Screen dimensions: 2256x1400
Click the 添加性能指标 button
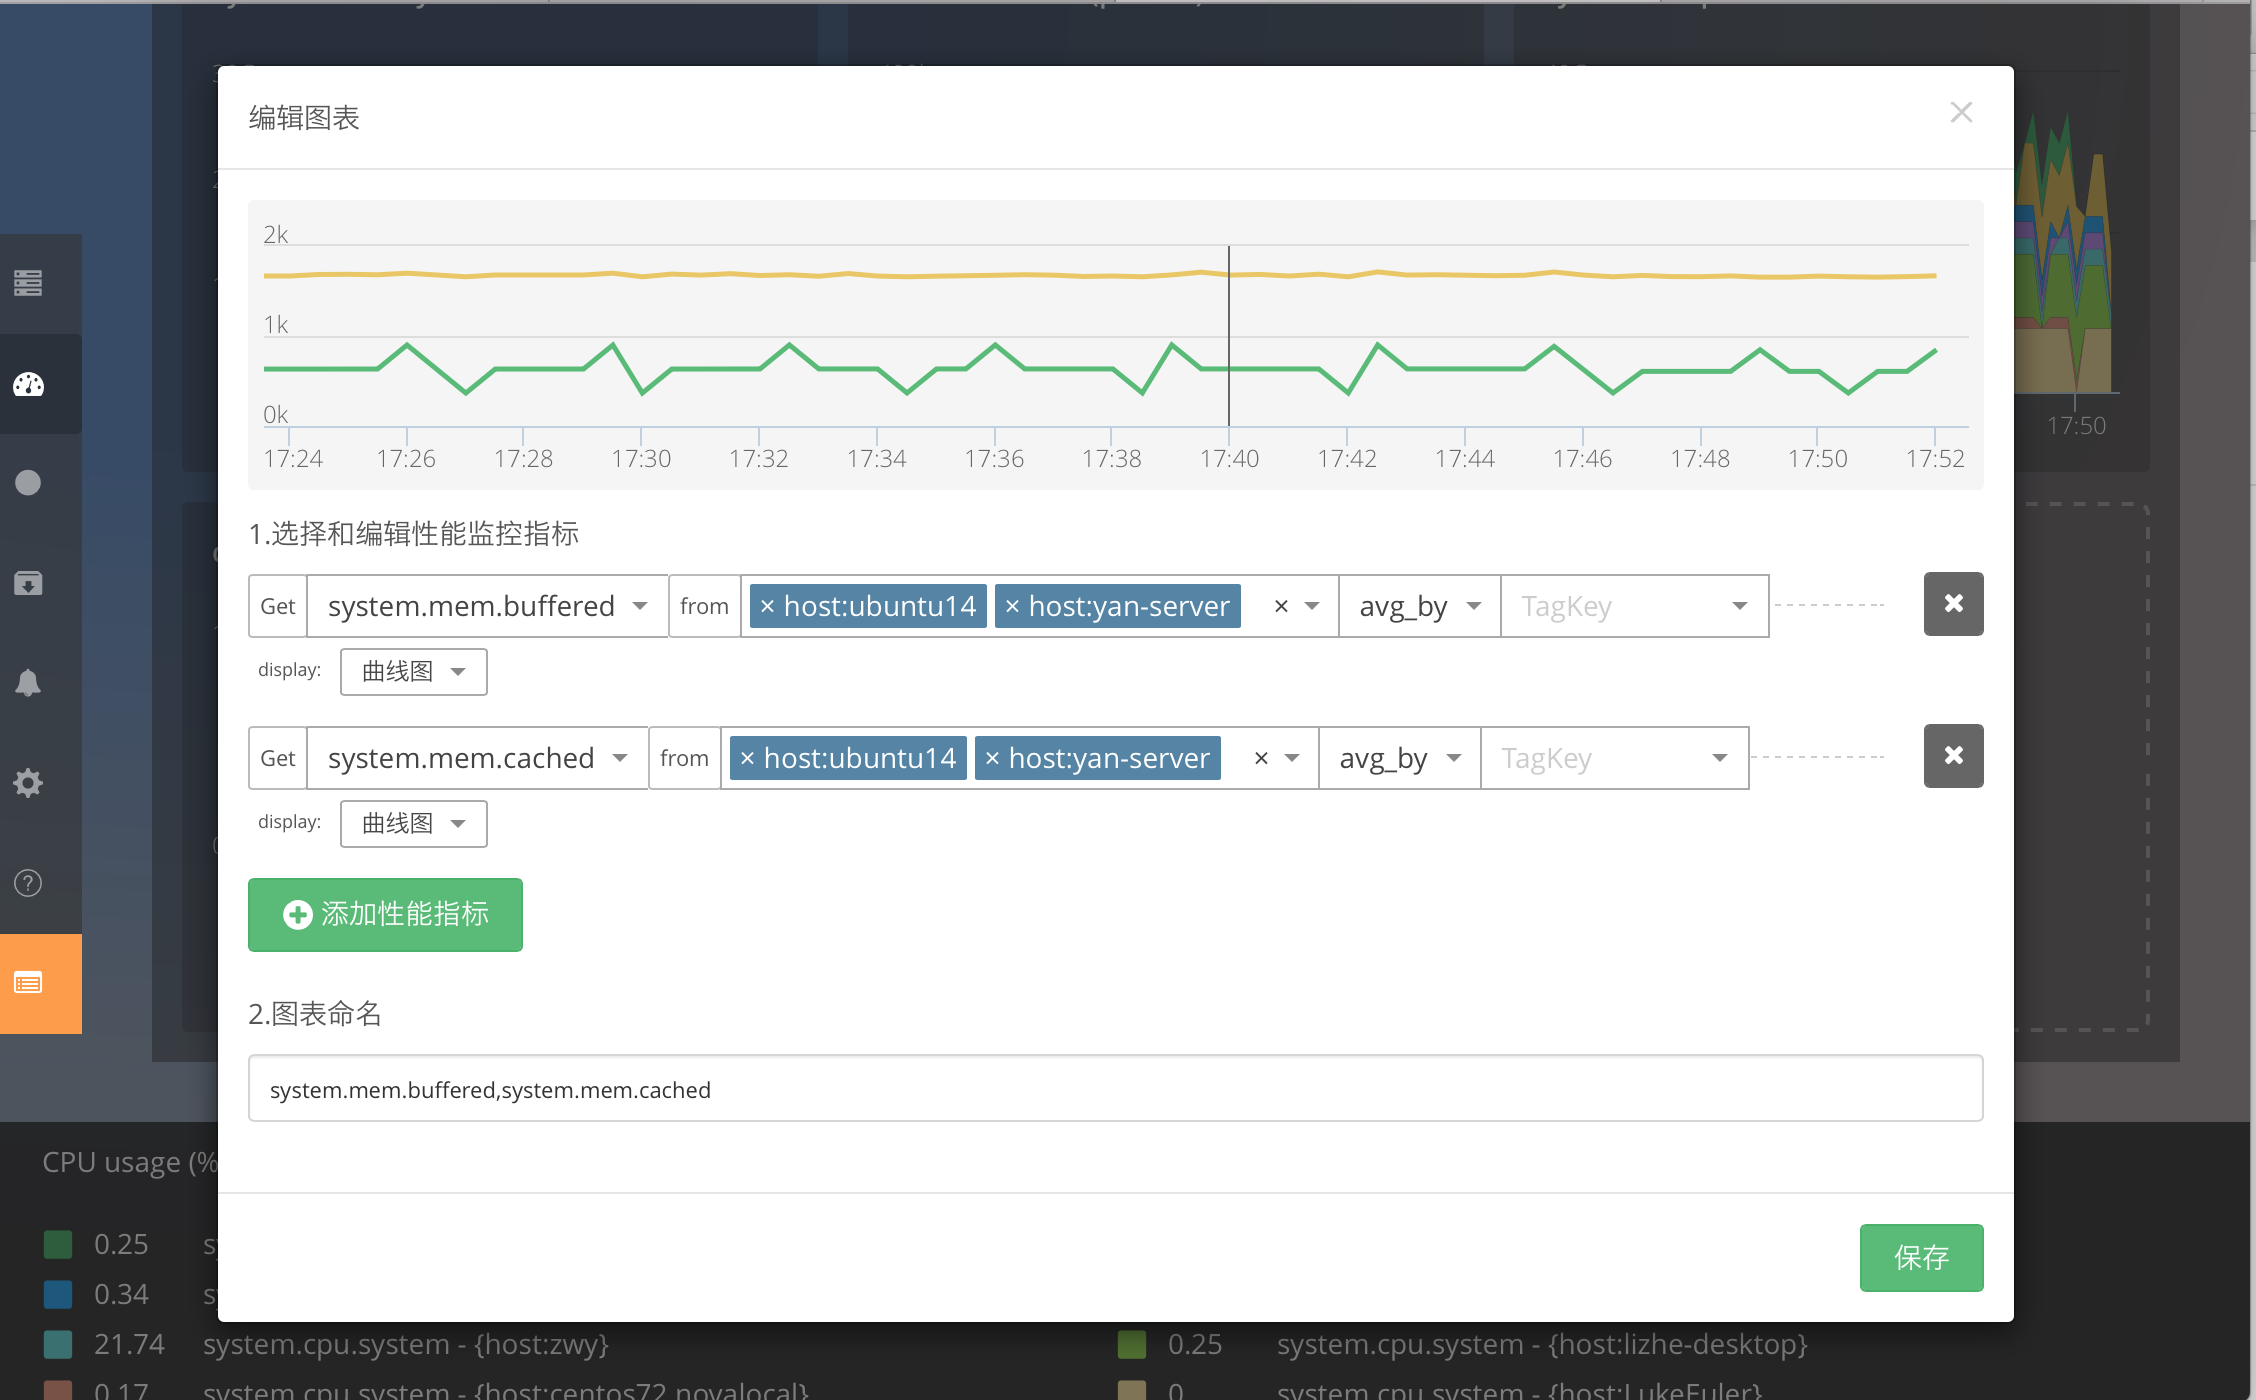pyautogui.click(x=385, y=914)
